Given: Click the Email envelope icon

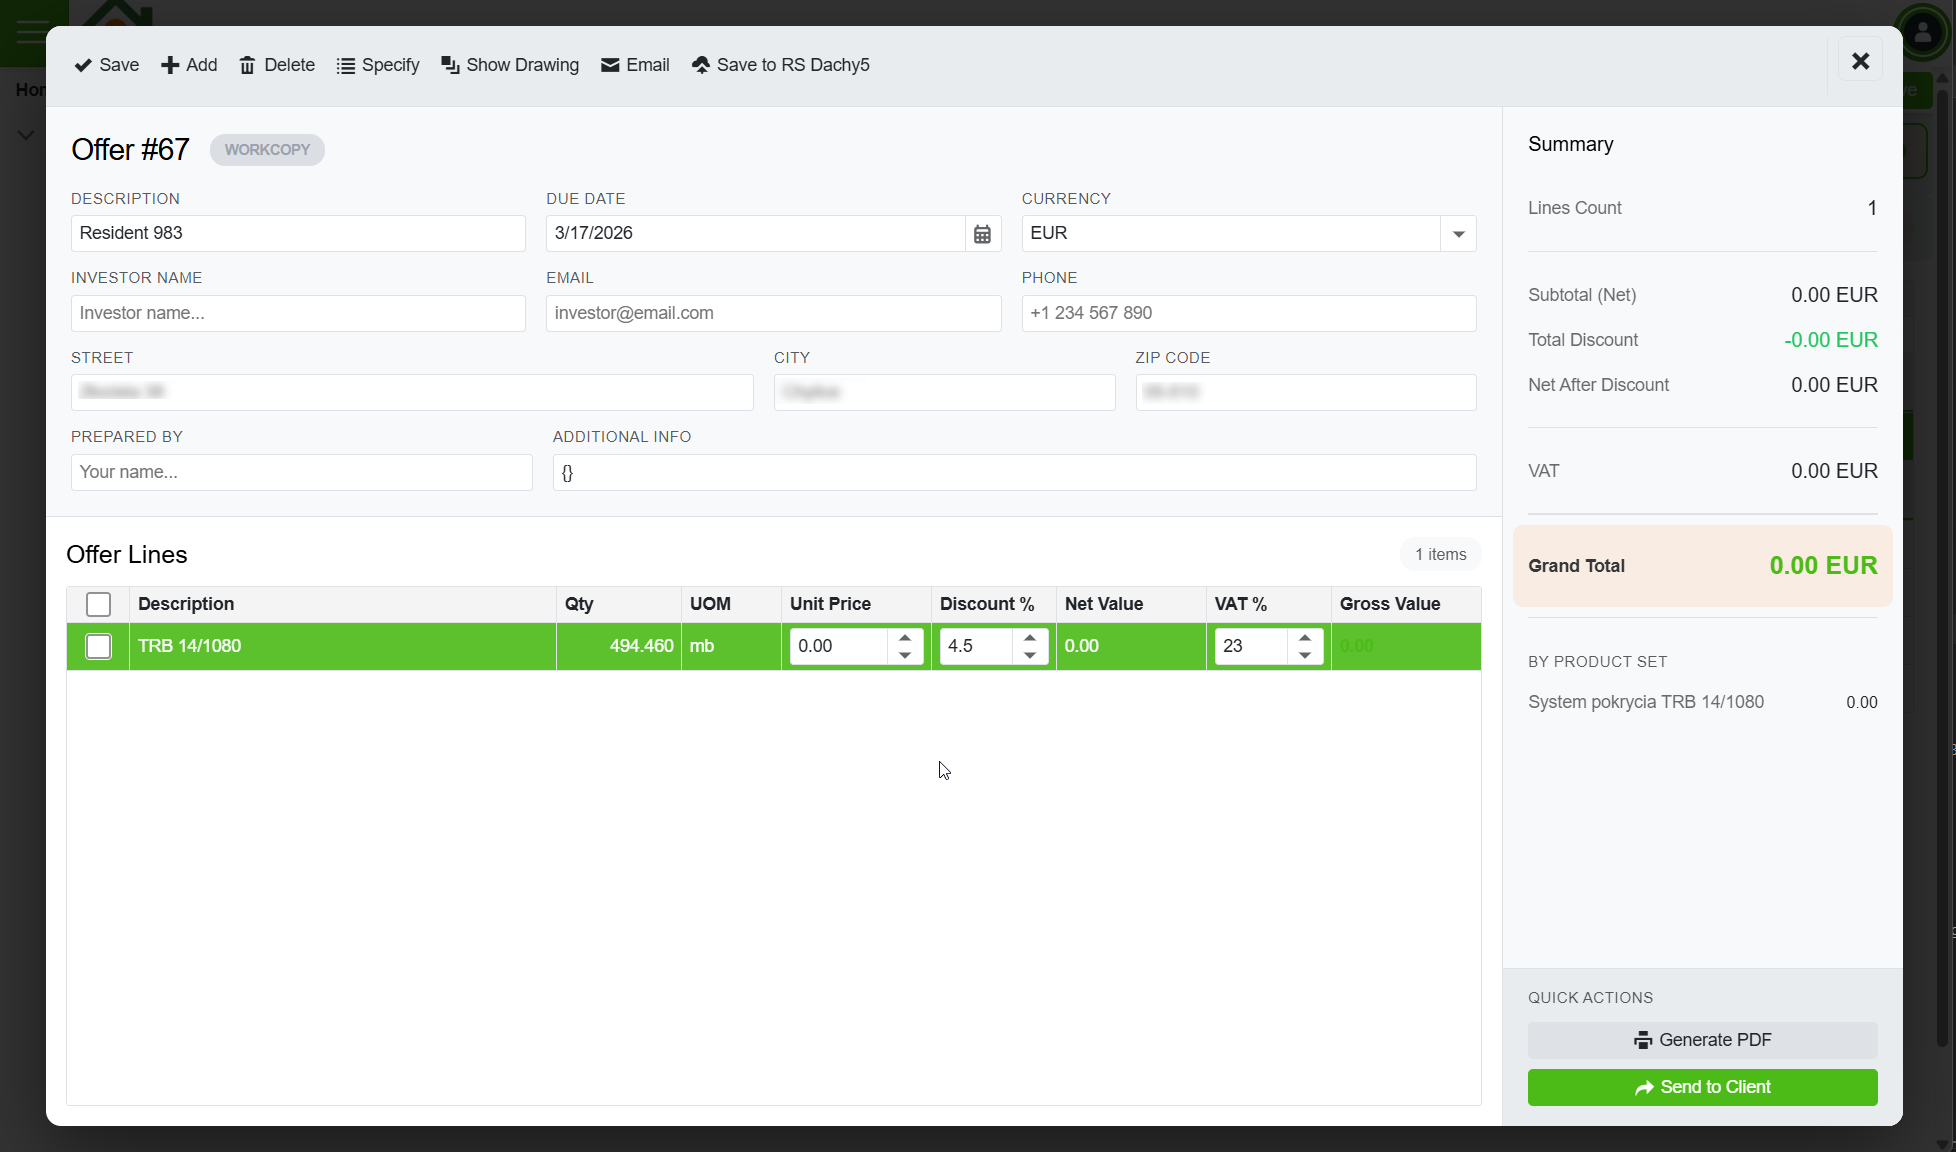Looking at the screenshot, I should pyautogui.click(x=610, y=65).
